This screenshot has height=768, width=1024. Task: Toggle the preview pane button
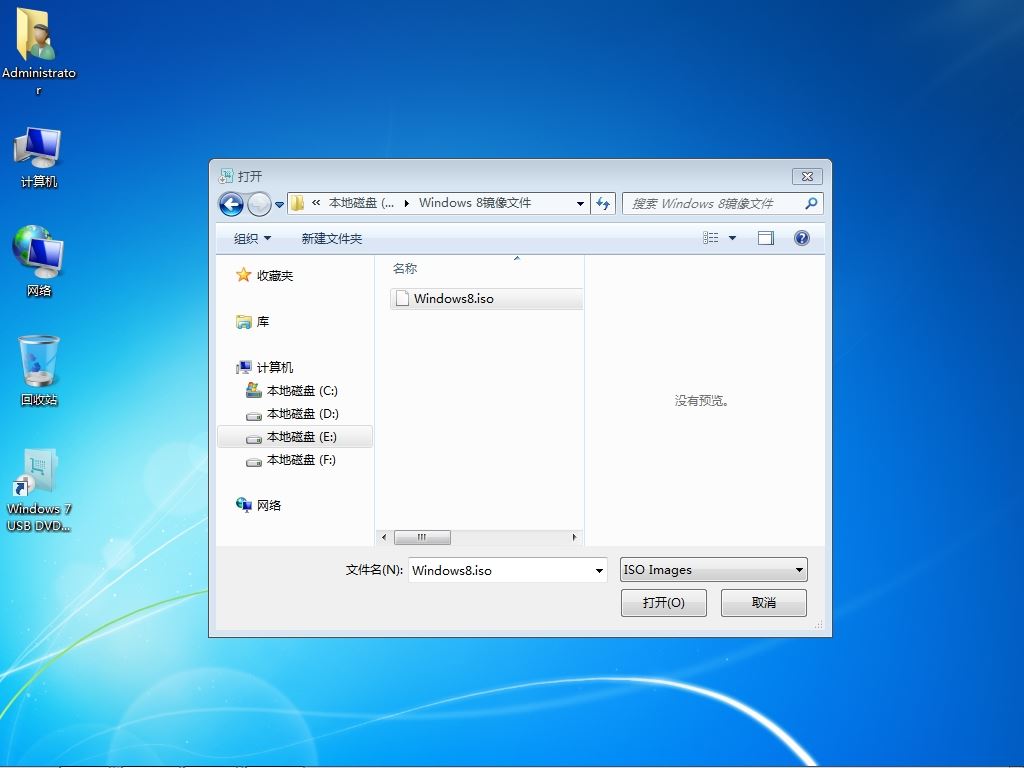[765, 238]
